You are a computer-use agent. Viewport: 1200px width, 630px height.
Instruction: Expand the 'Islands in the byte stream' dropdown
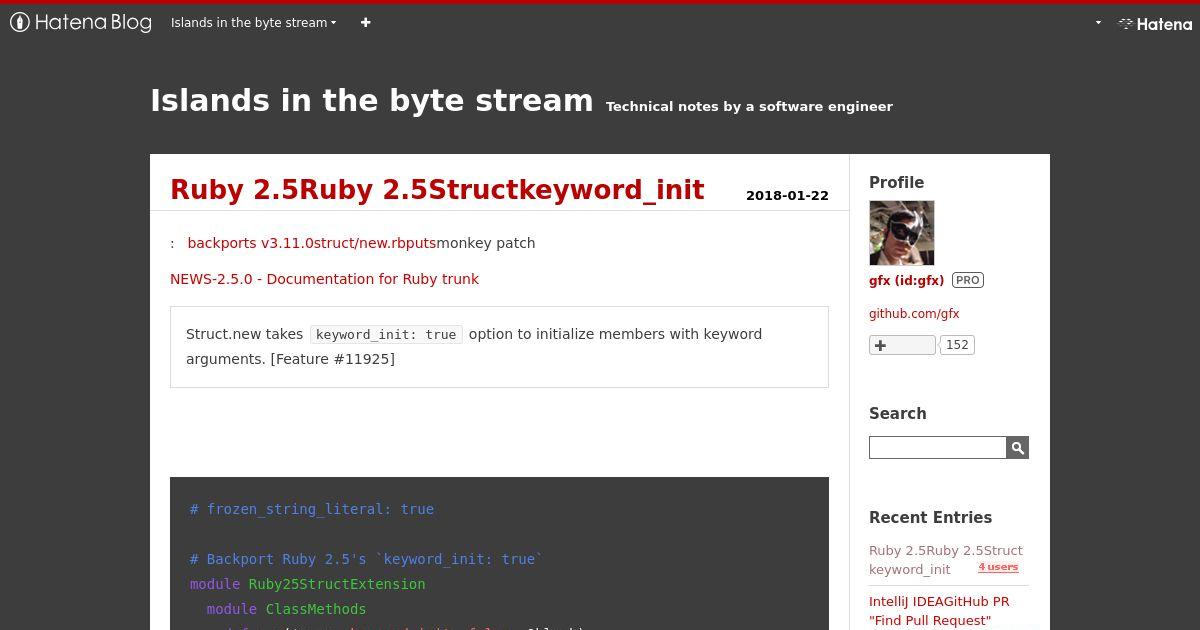coord(253,22)
